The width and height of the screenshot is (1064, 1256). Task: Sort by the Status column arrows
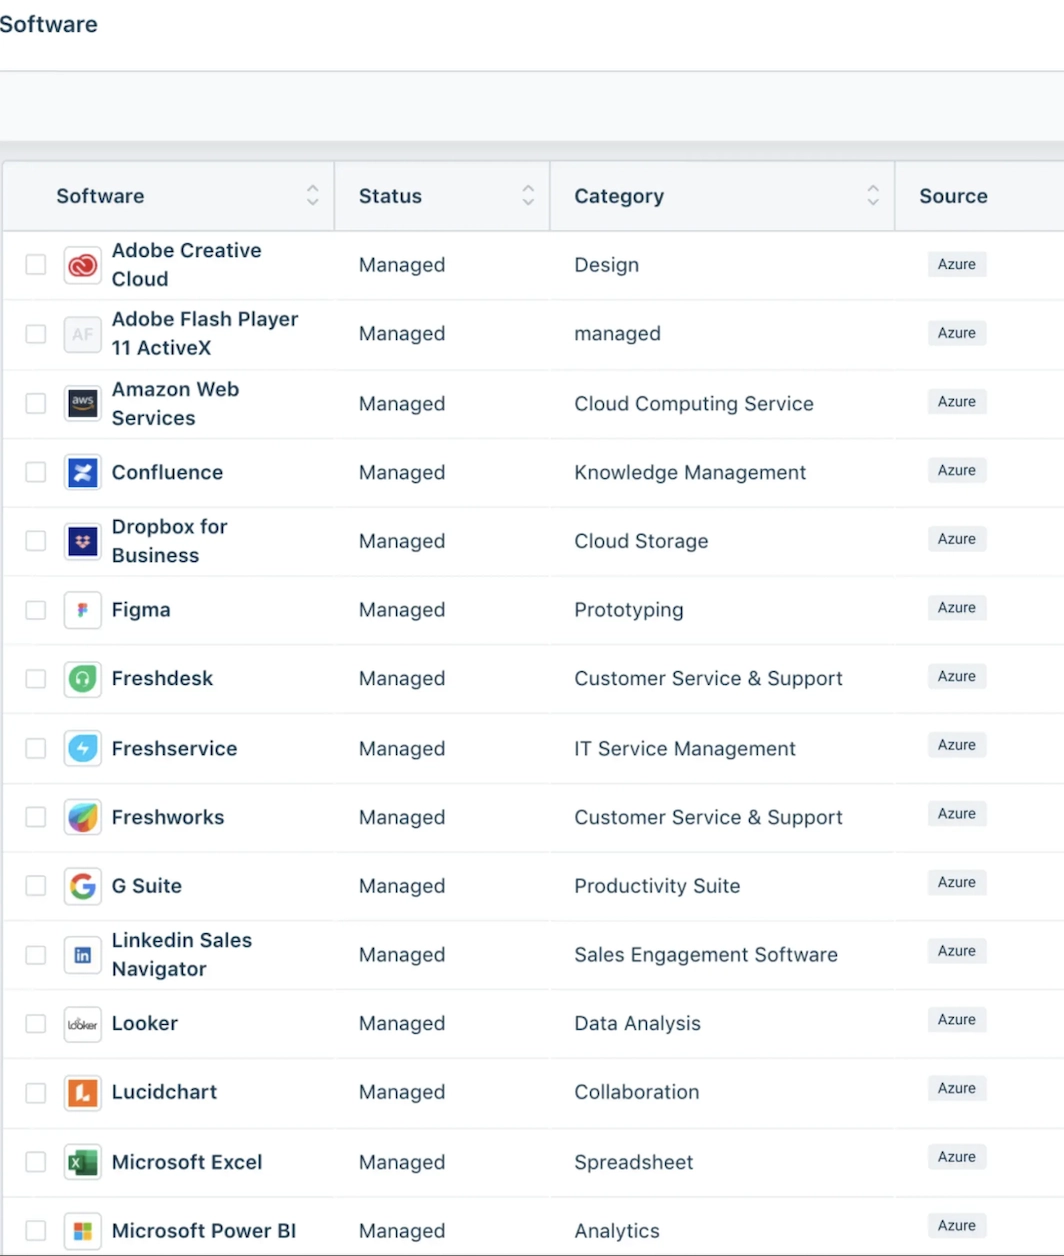click(528, 196)
